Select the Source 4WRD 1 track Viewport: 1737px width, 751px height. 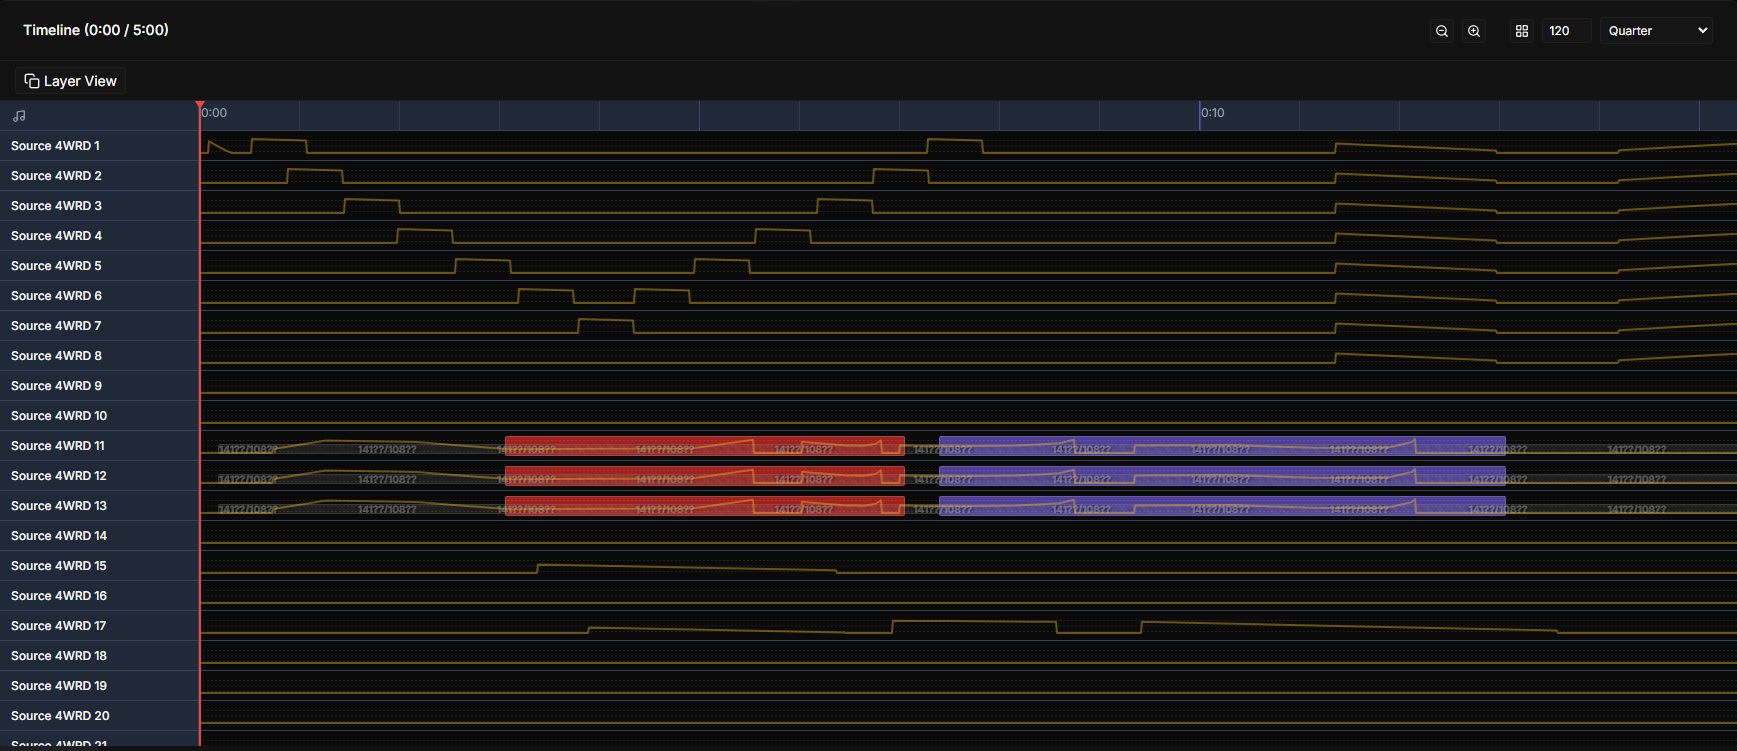(55, 146)
